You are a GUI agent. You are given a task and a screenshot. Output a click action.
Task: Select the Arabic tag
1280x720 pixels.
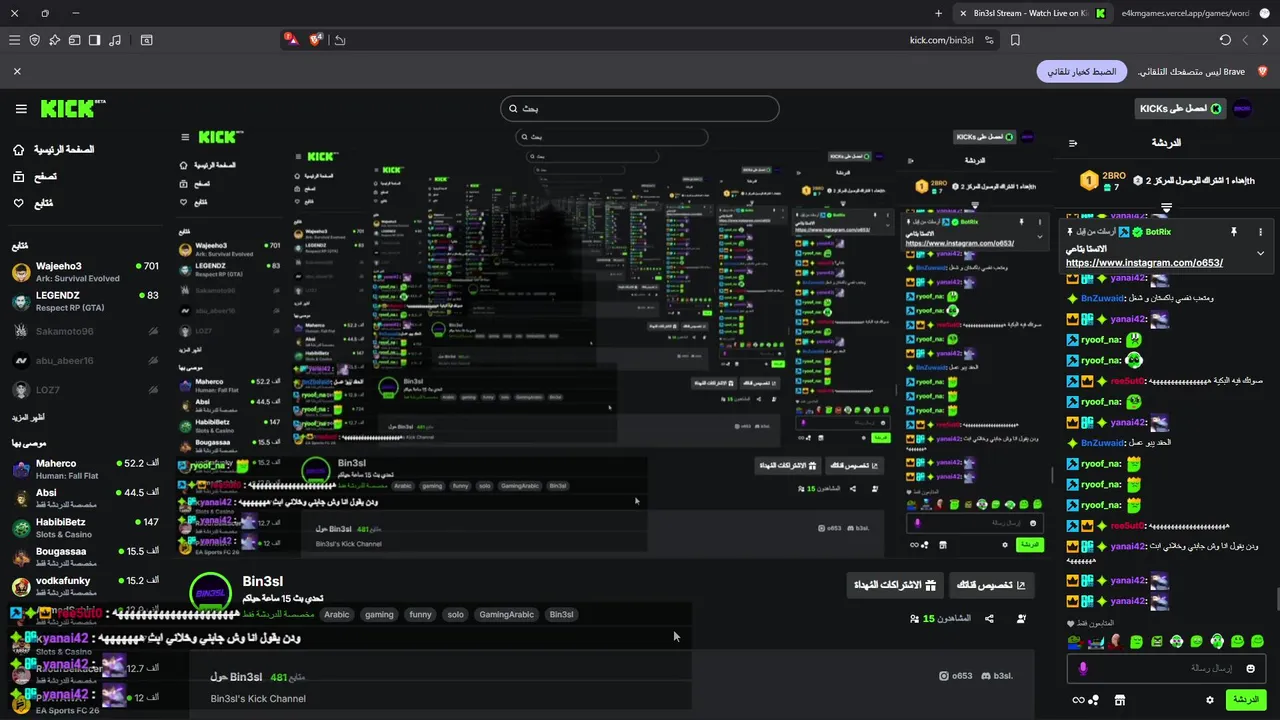337,615
